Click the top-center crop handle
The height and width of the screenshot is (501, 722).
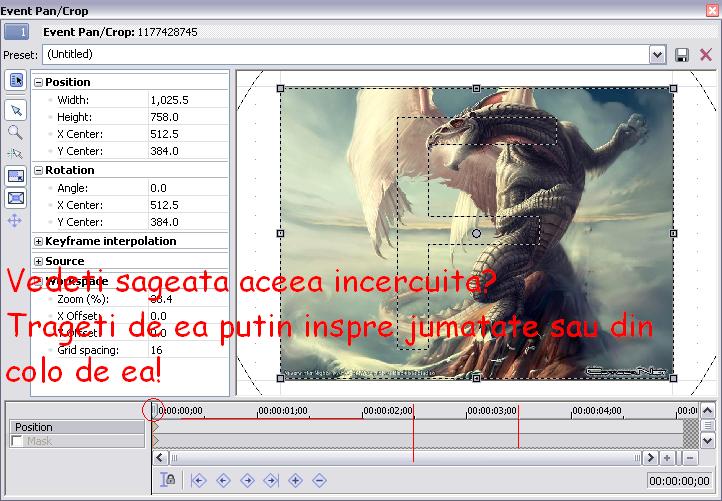point(477,88)
